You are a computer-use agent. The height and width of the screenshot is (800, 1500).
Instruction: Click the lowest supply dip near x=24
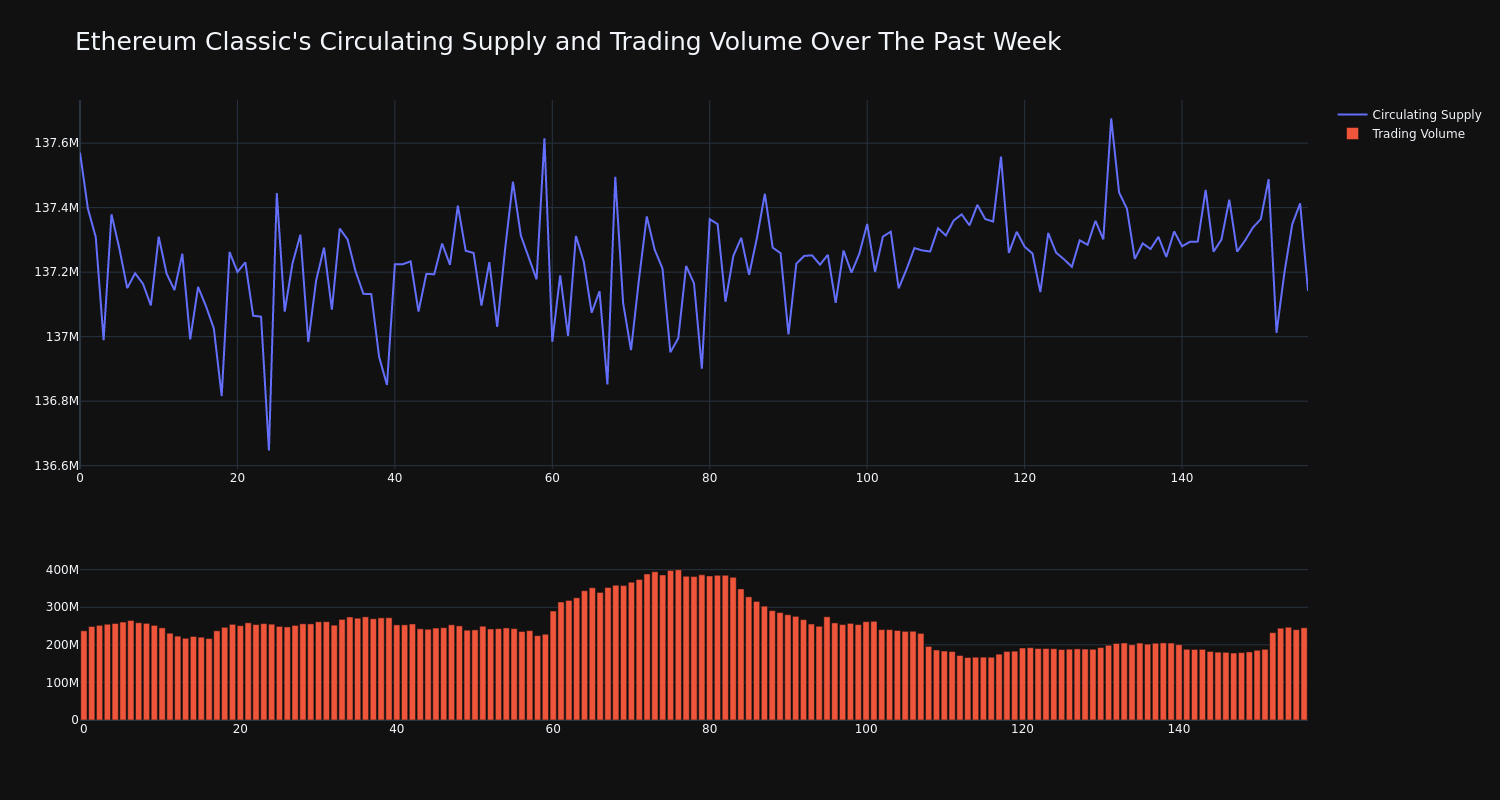tap(269, 449)
